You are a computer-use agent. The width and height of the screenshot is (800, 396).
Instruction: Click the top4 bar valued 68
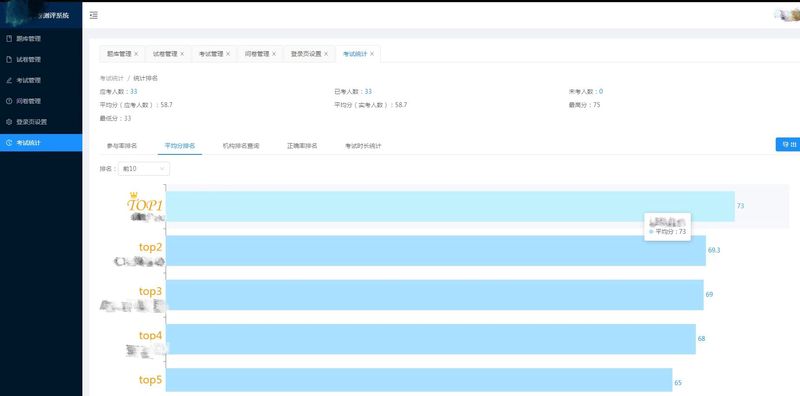[431, 339]
